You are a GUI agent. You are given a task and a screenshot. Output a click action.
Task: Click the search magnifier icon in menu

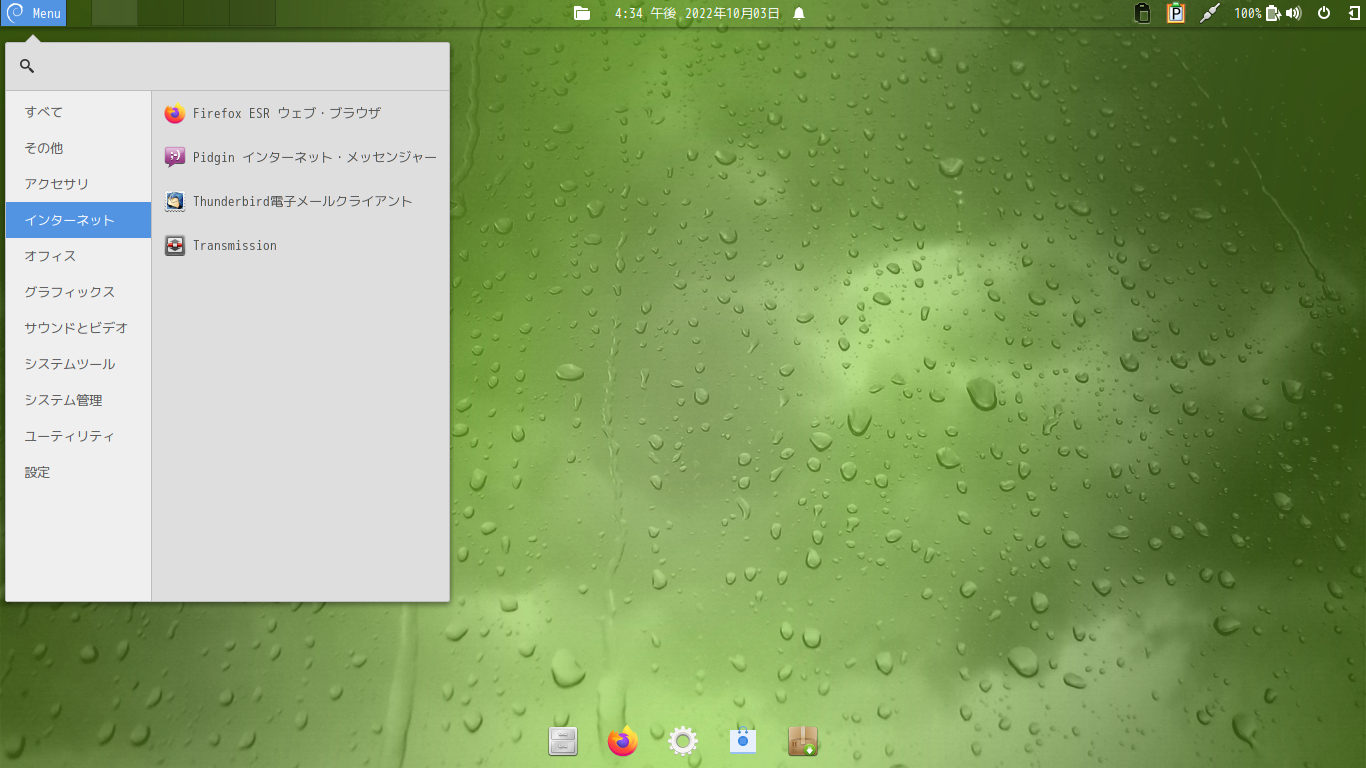tap(27, 66)
